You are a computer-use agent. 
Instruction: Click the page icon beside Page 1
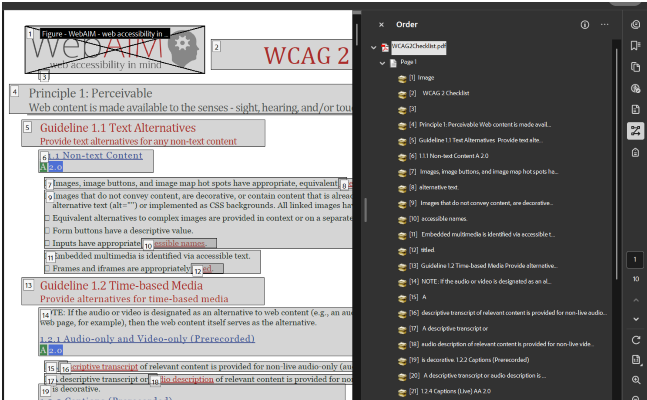pos(393,63)
